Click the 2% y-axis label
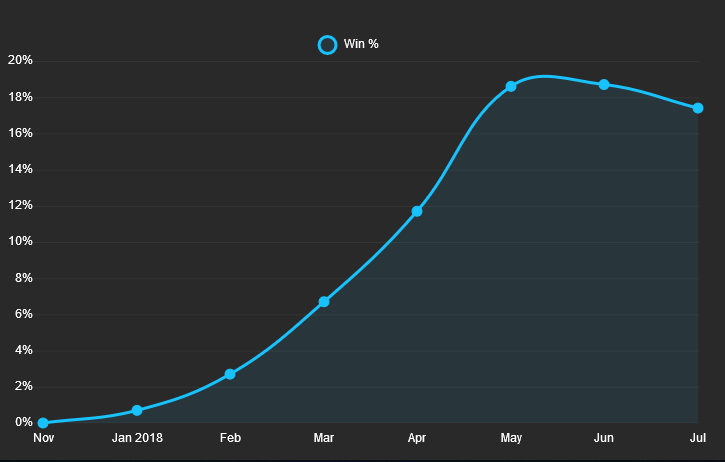This screenshot has height=462, width=725. (24, 386)
